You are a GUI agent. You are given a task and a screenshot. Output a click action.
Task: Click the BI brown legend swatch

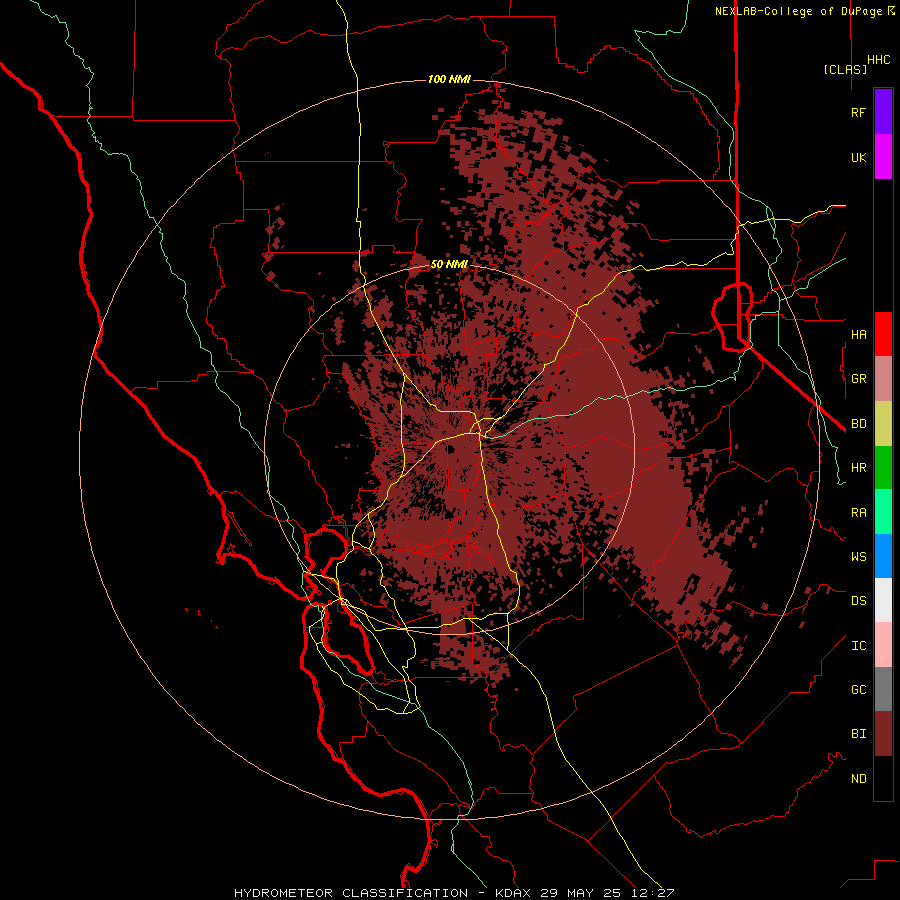pyautogui.click(x=883, y=734)
